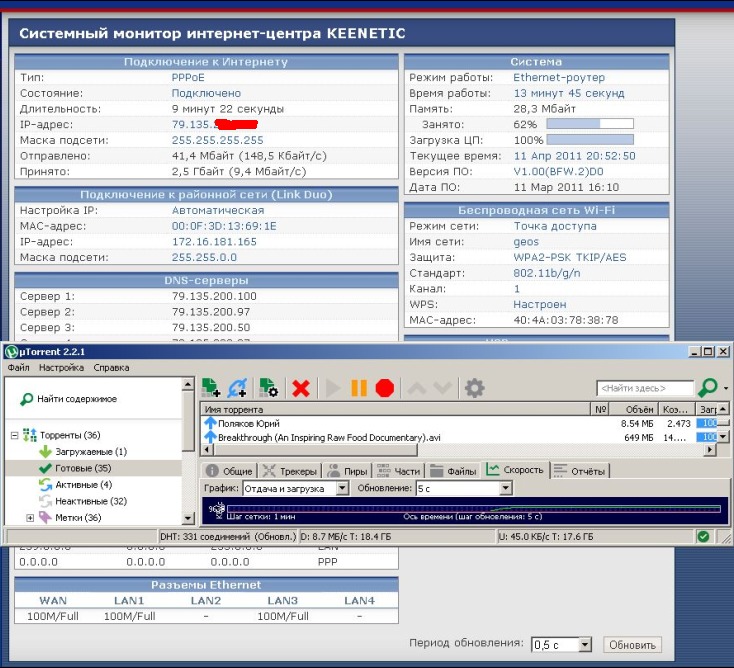734x668 pixels.
Task: Switch to the 'Пиры' tab
Action: [347, 471]
